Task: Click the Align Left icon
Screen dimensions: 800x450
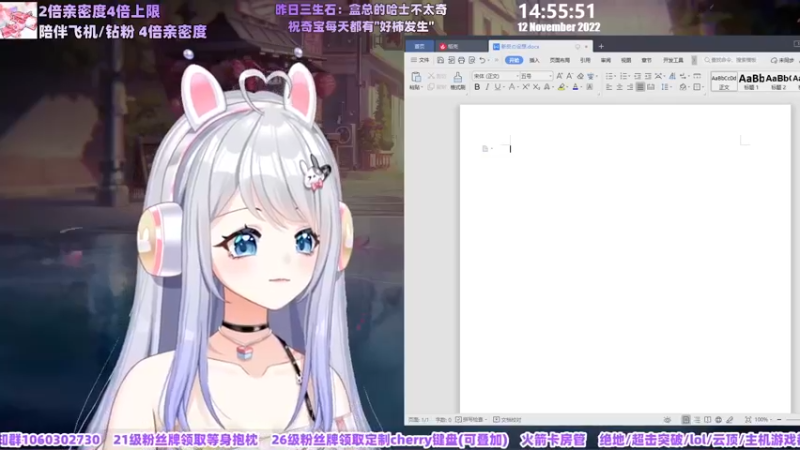Action: 609,87
